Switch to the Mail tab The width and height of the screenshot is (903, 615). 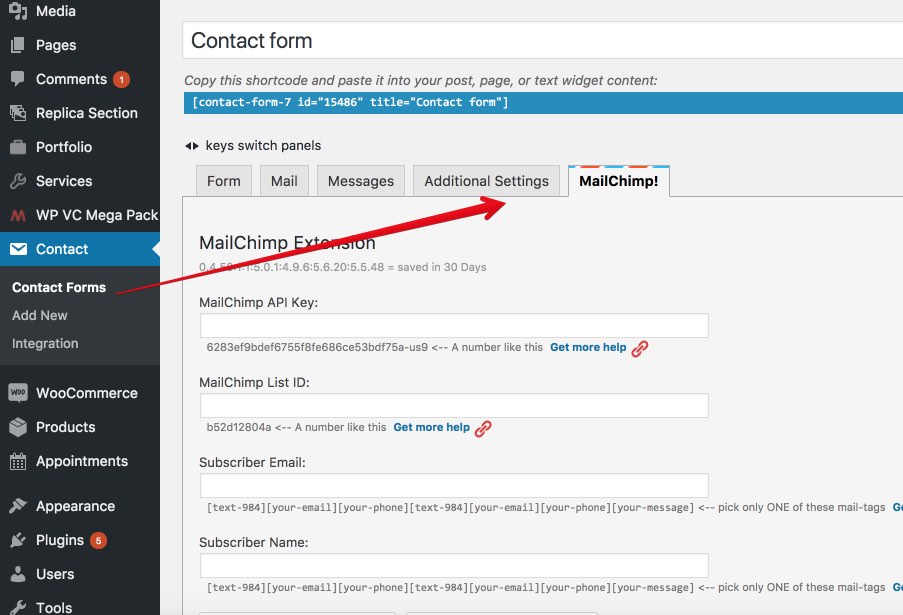[x=284, y=181]
